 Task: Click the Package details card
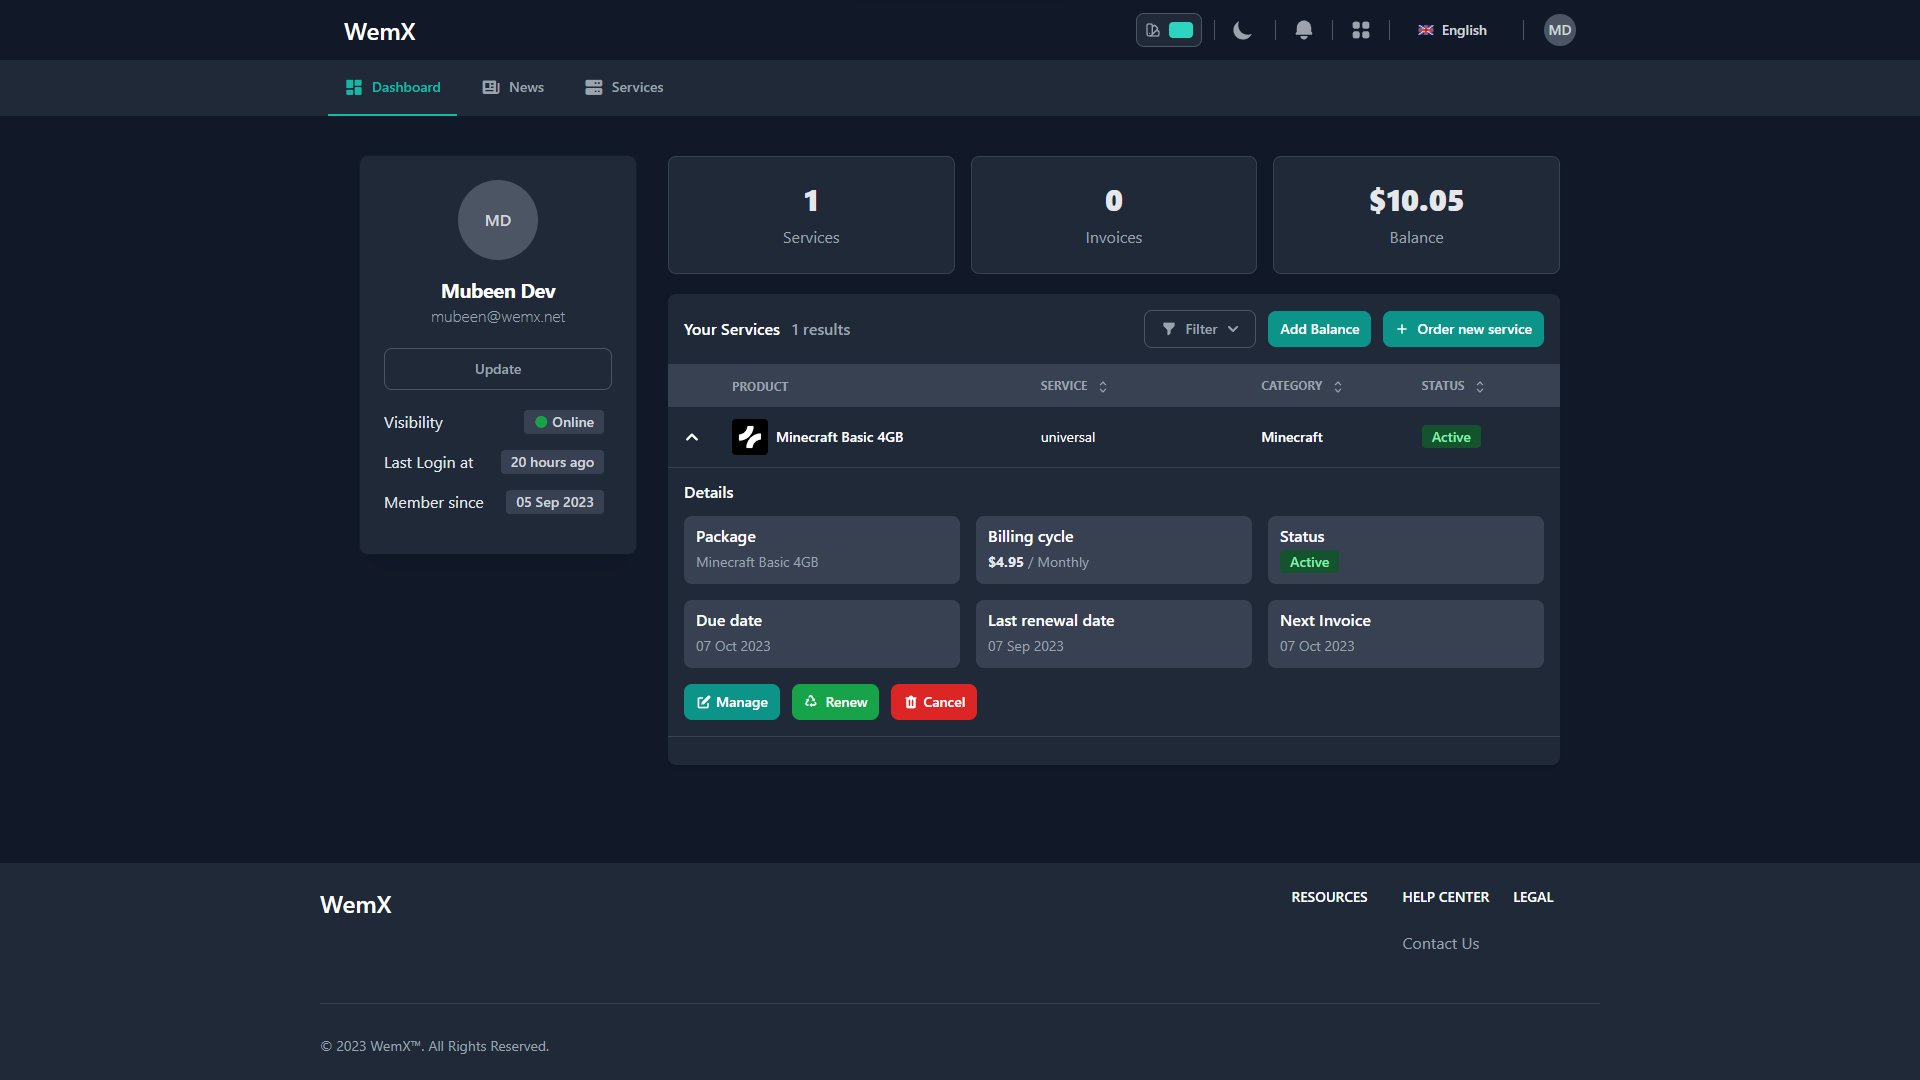click(822, 550)
